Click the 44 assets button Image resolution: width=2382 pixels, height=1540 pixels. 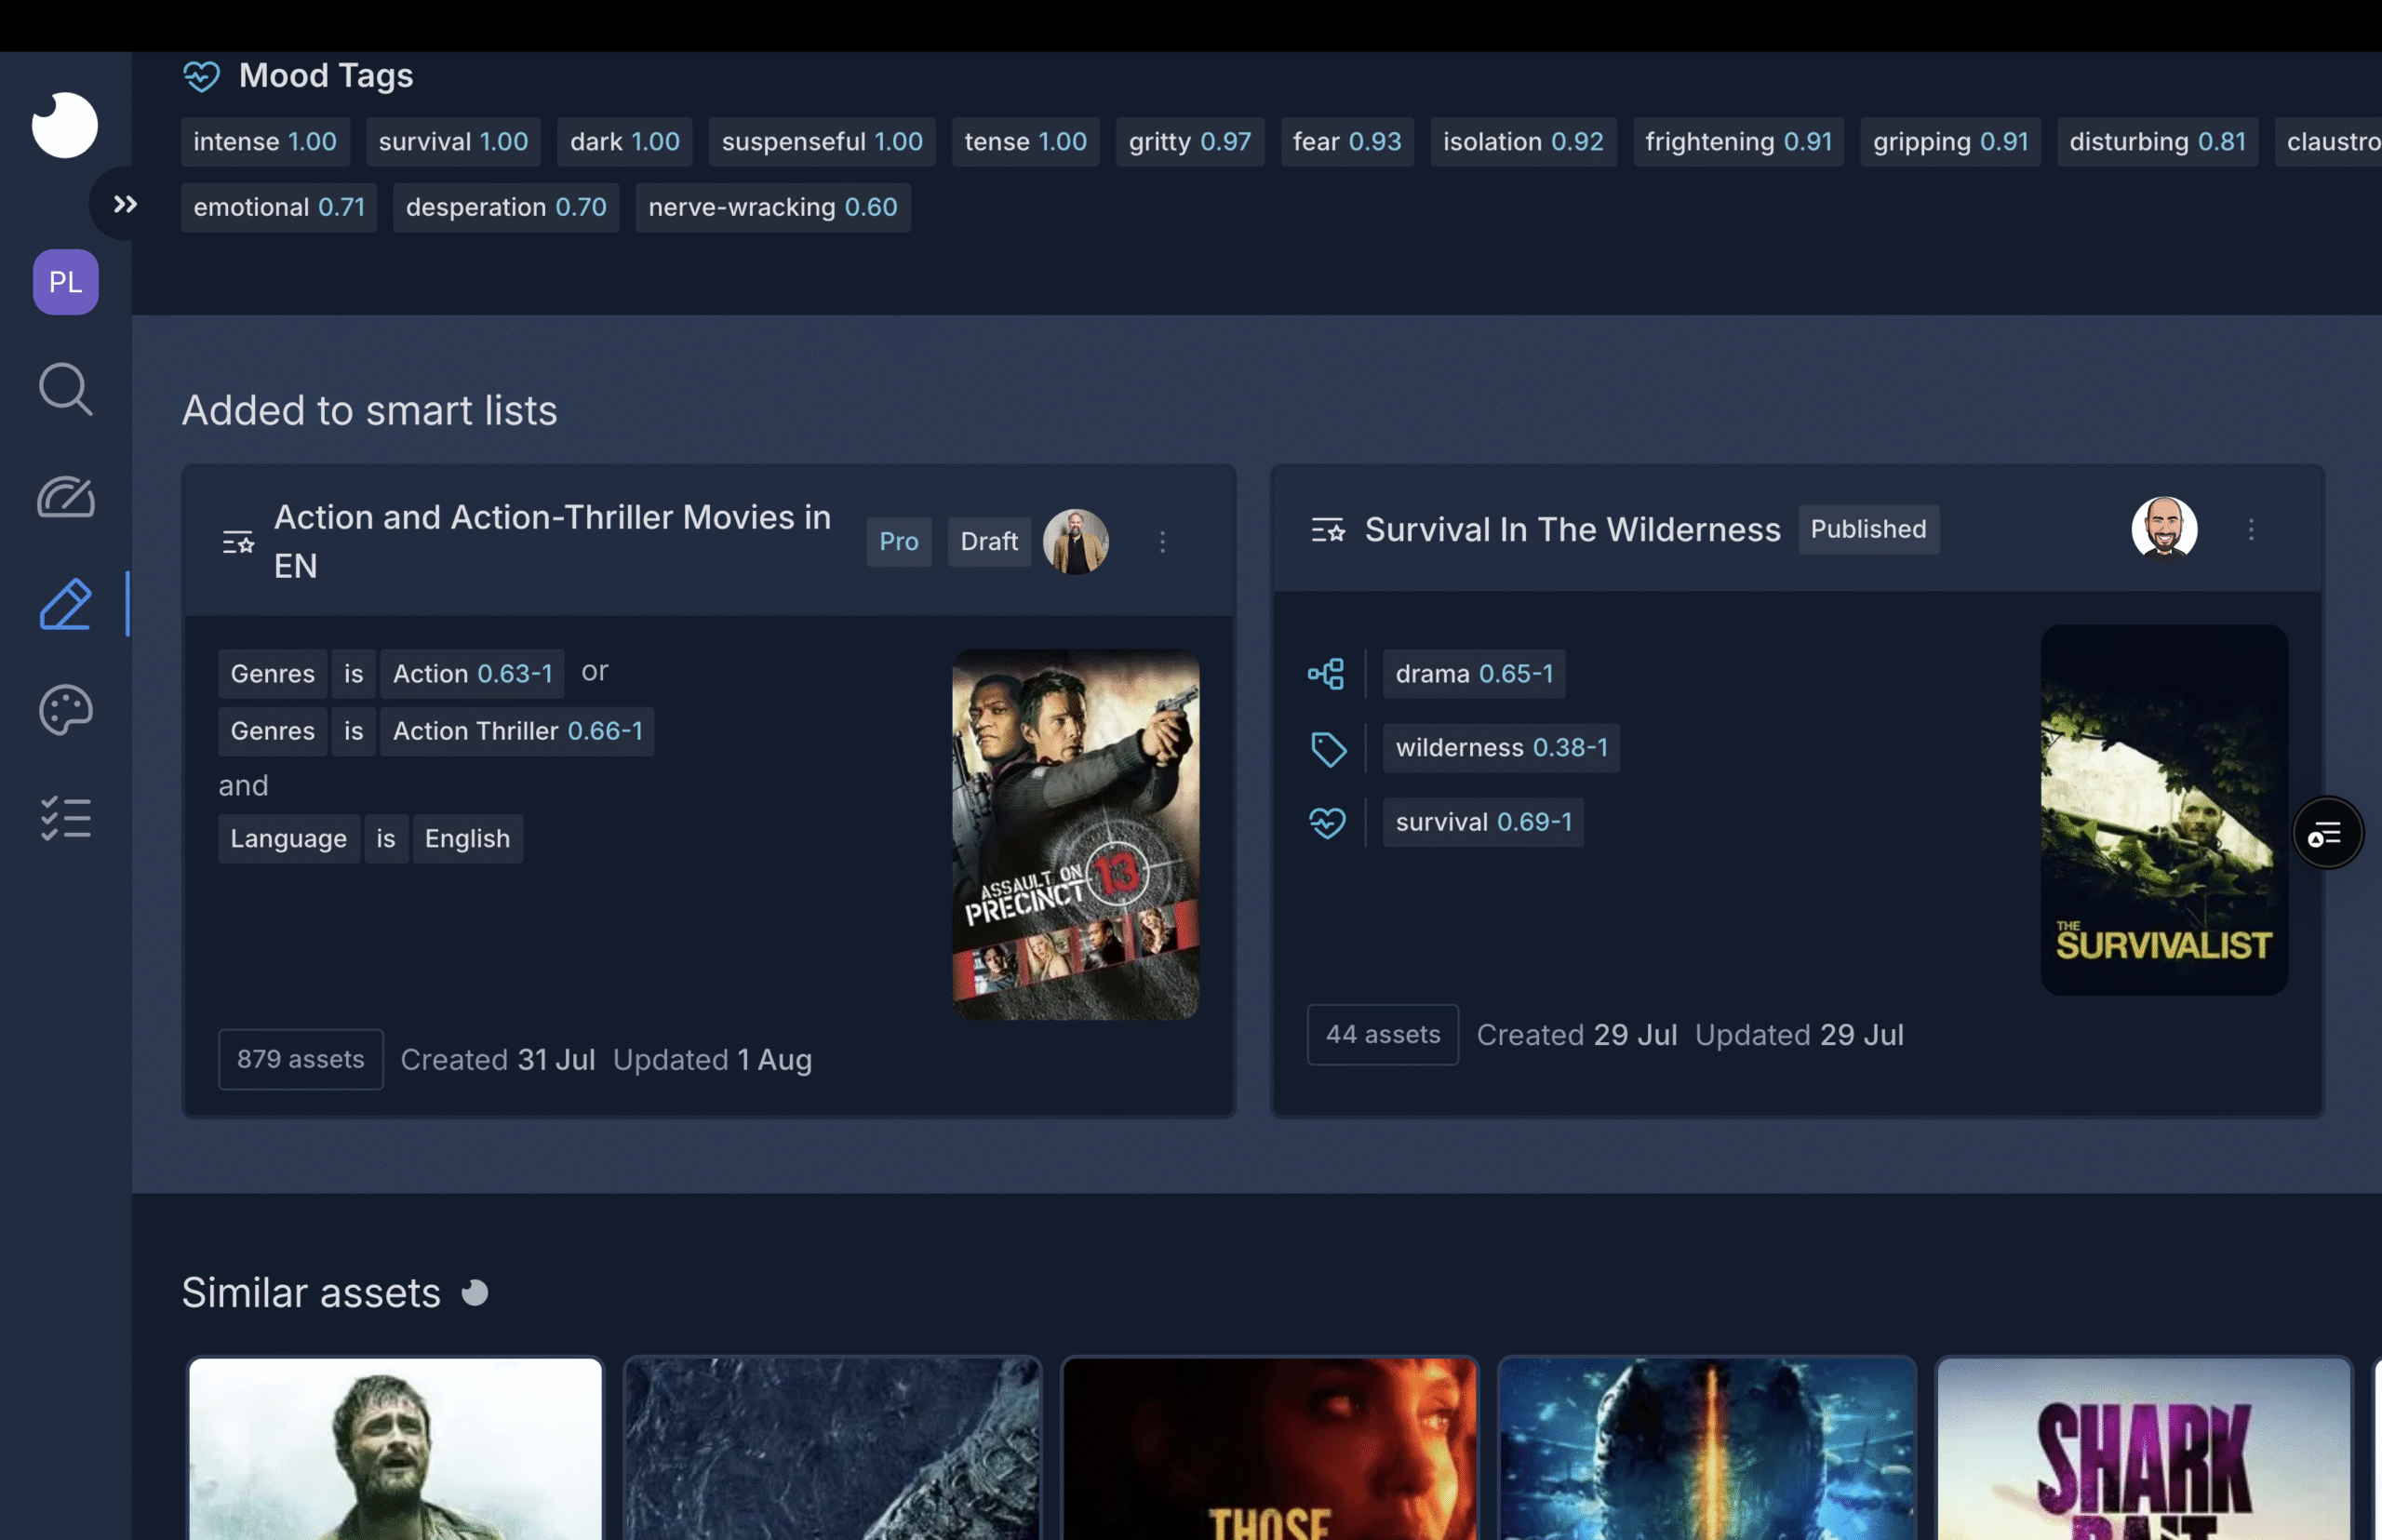[1383, 1034]
